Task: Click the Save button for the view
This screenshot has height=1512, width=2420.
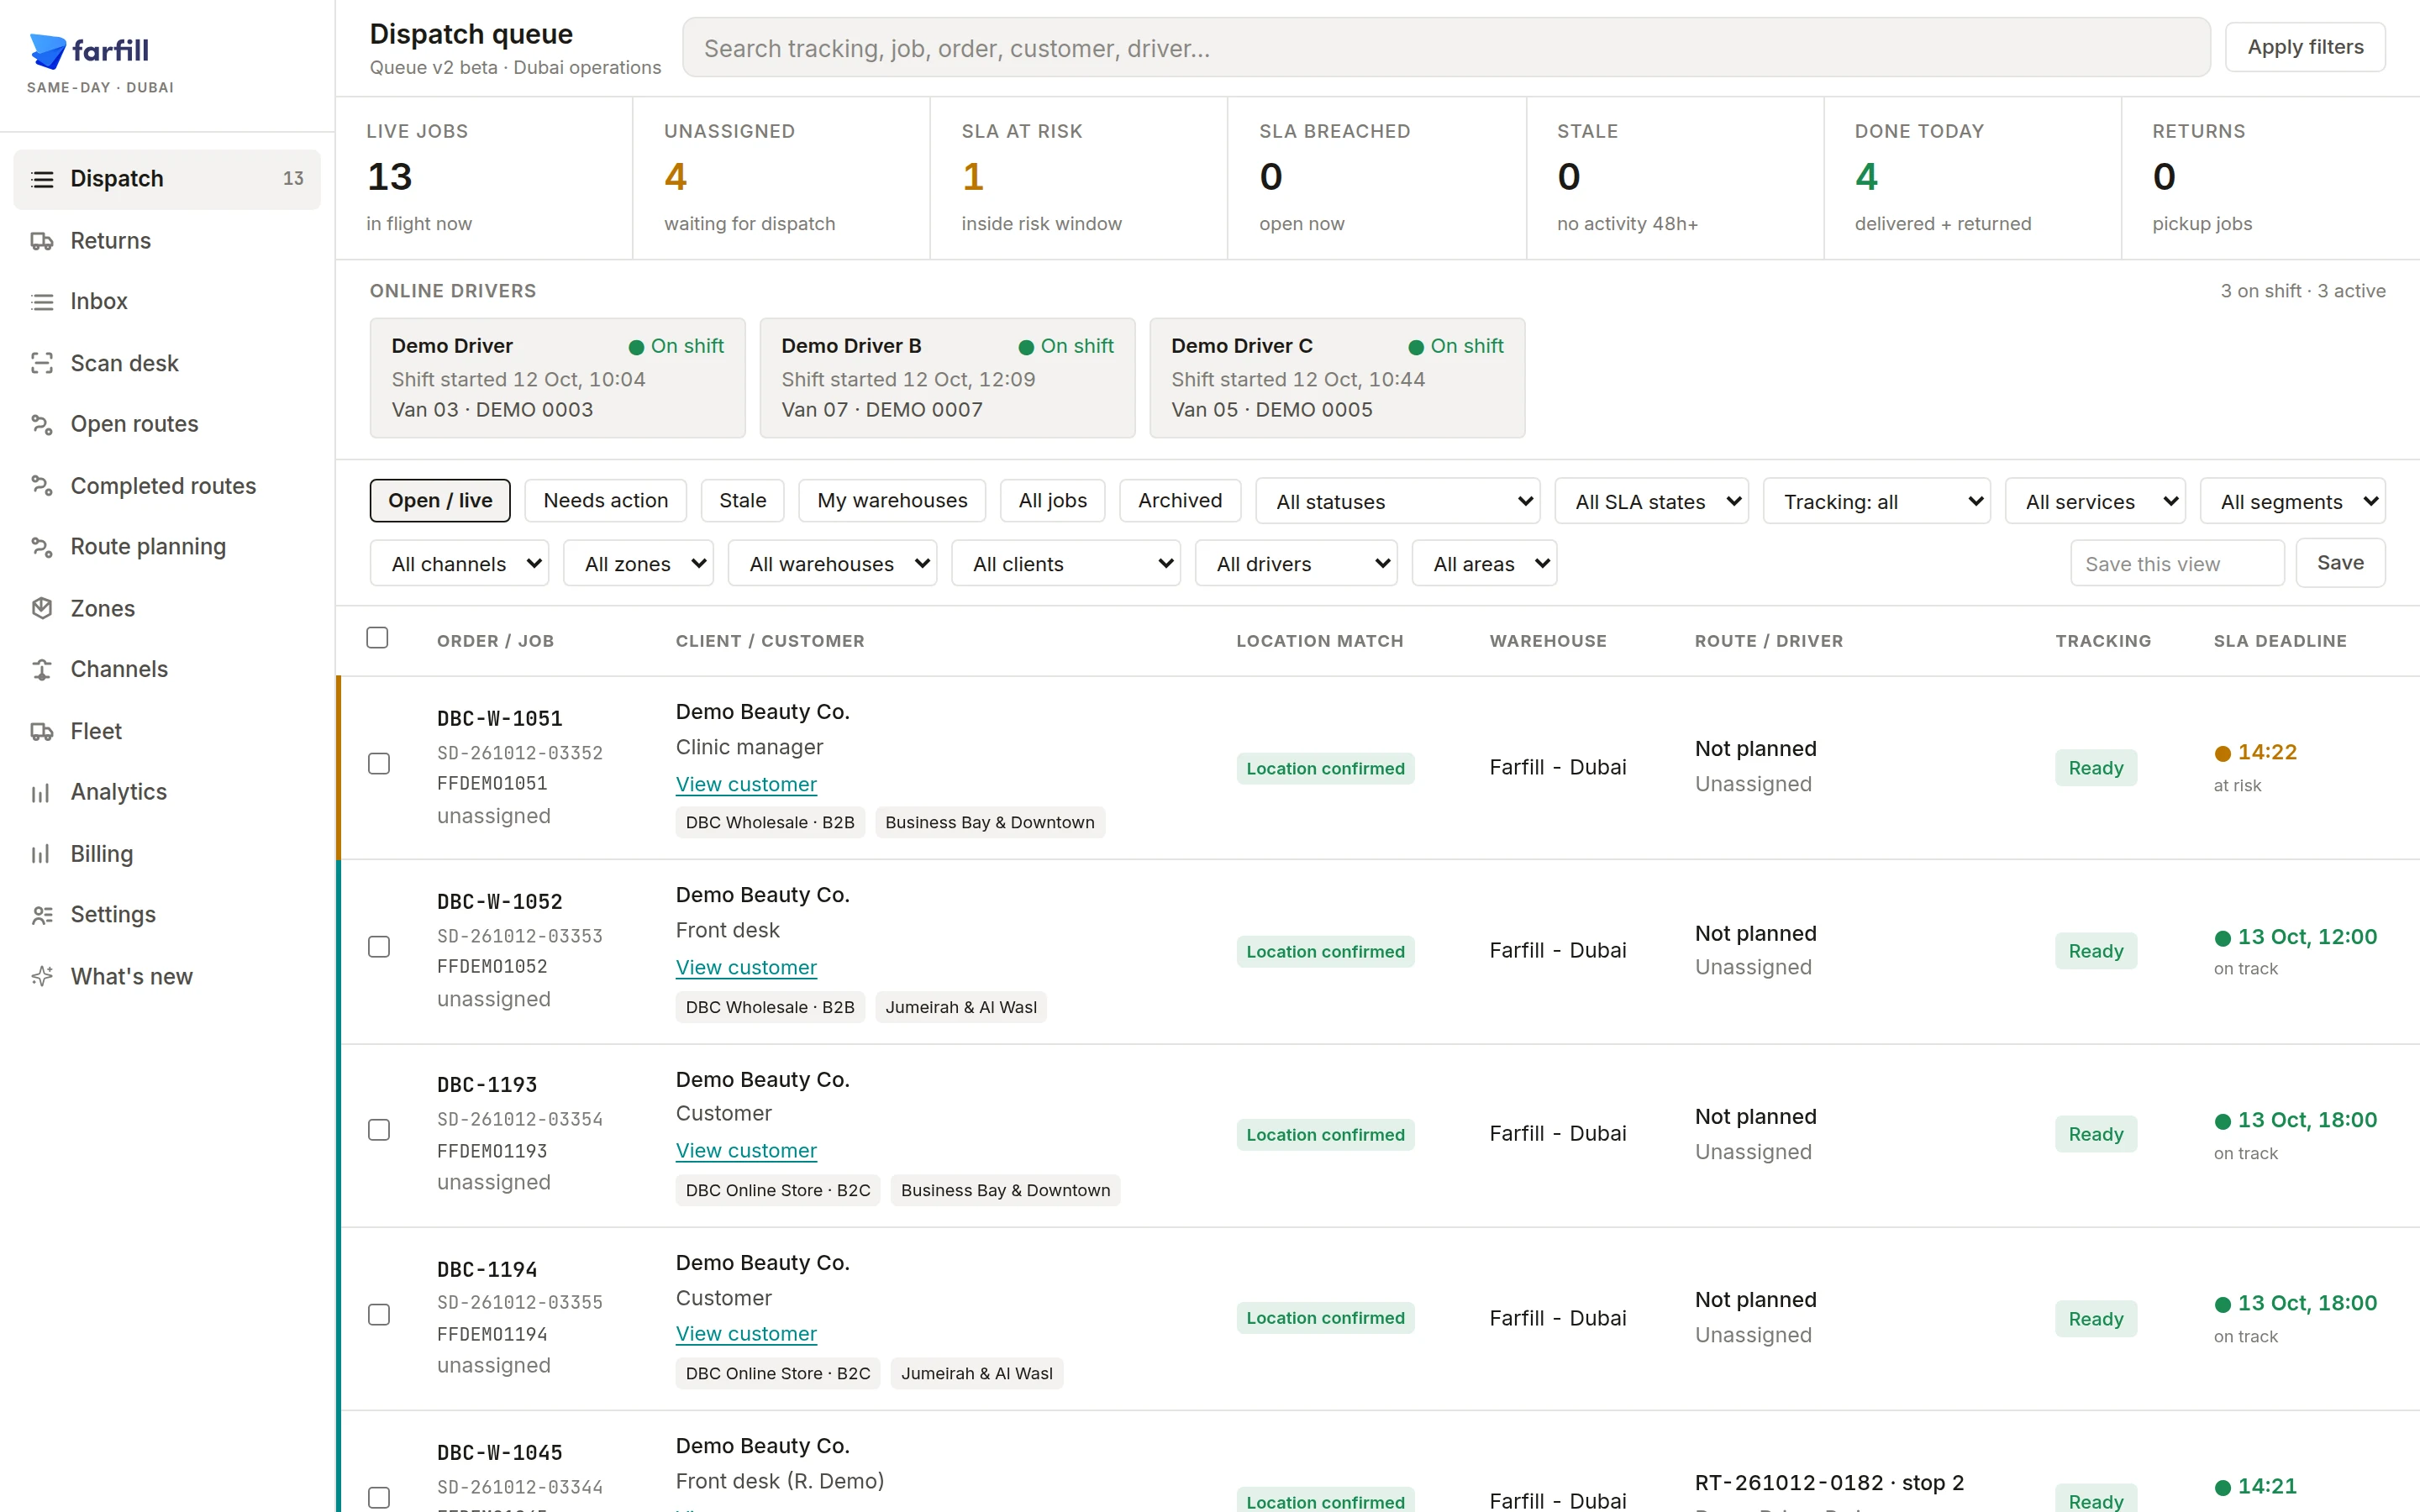Action: coord(2340,563)
